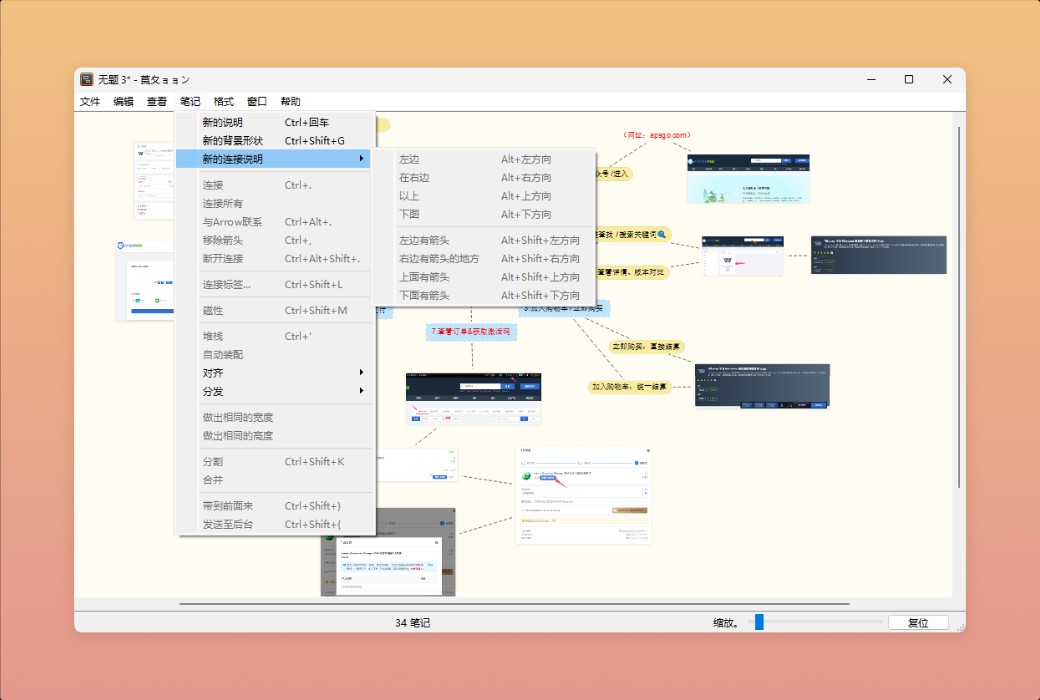Open the 帮助 menu
This screenshot has height=700, width=1040.
(290, 100)
